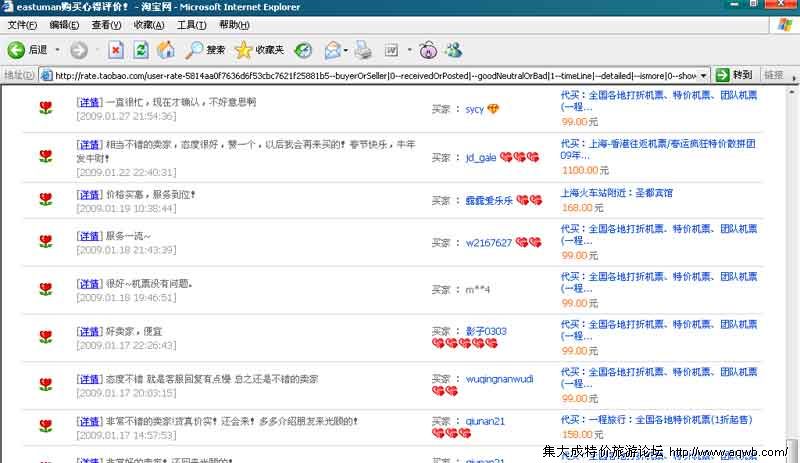Image resolution: width=800 pixels, height=463 pixels.
Task: Open buyer sycy profile link
Action: (474, 109)
